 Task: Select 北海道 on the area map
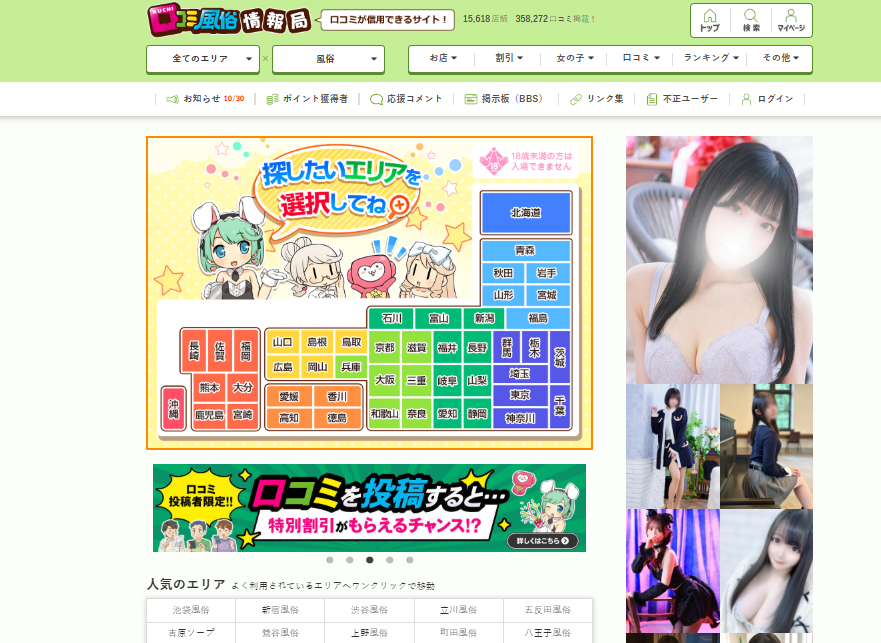525,212
